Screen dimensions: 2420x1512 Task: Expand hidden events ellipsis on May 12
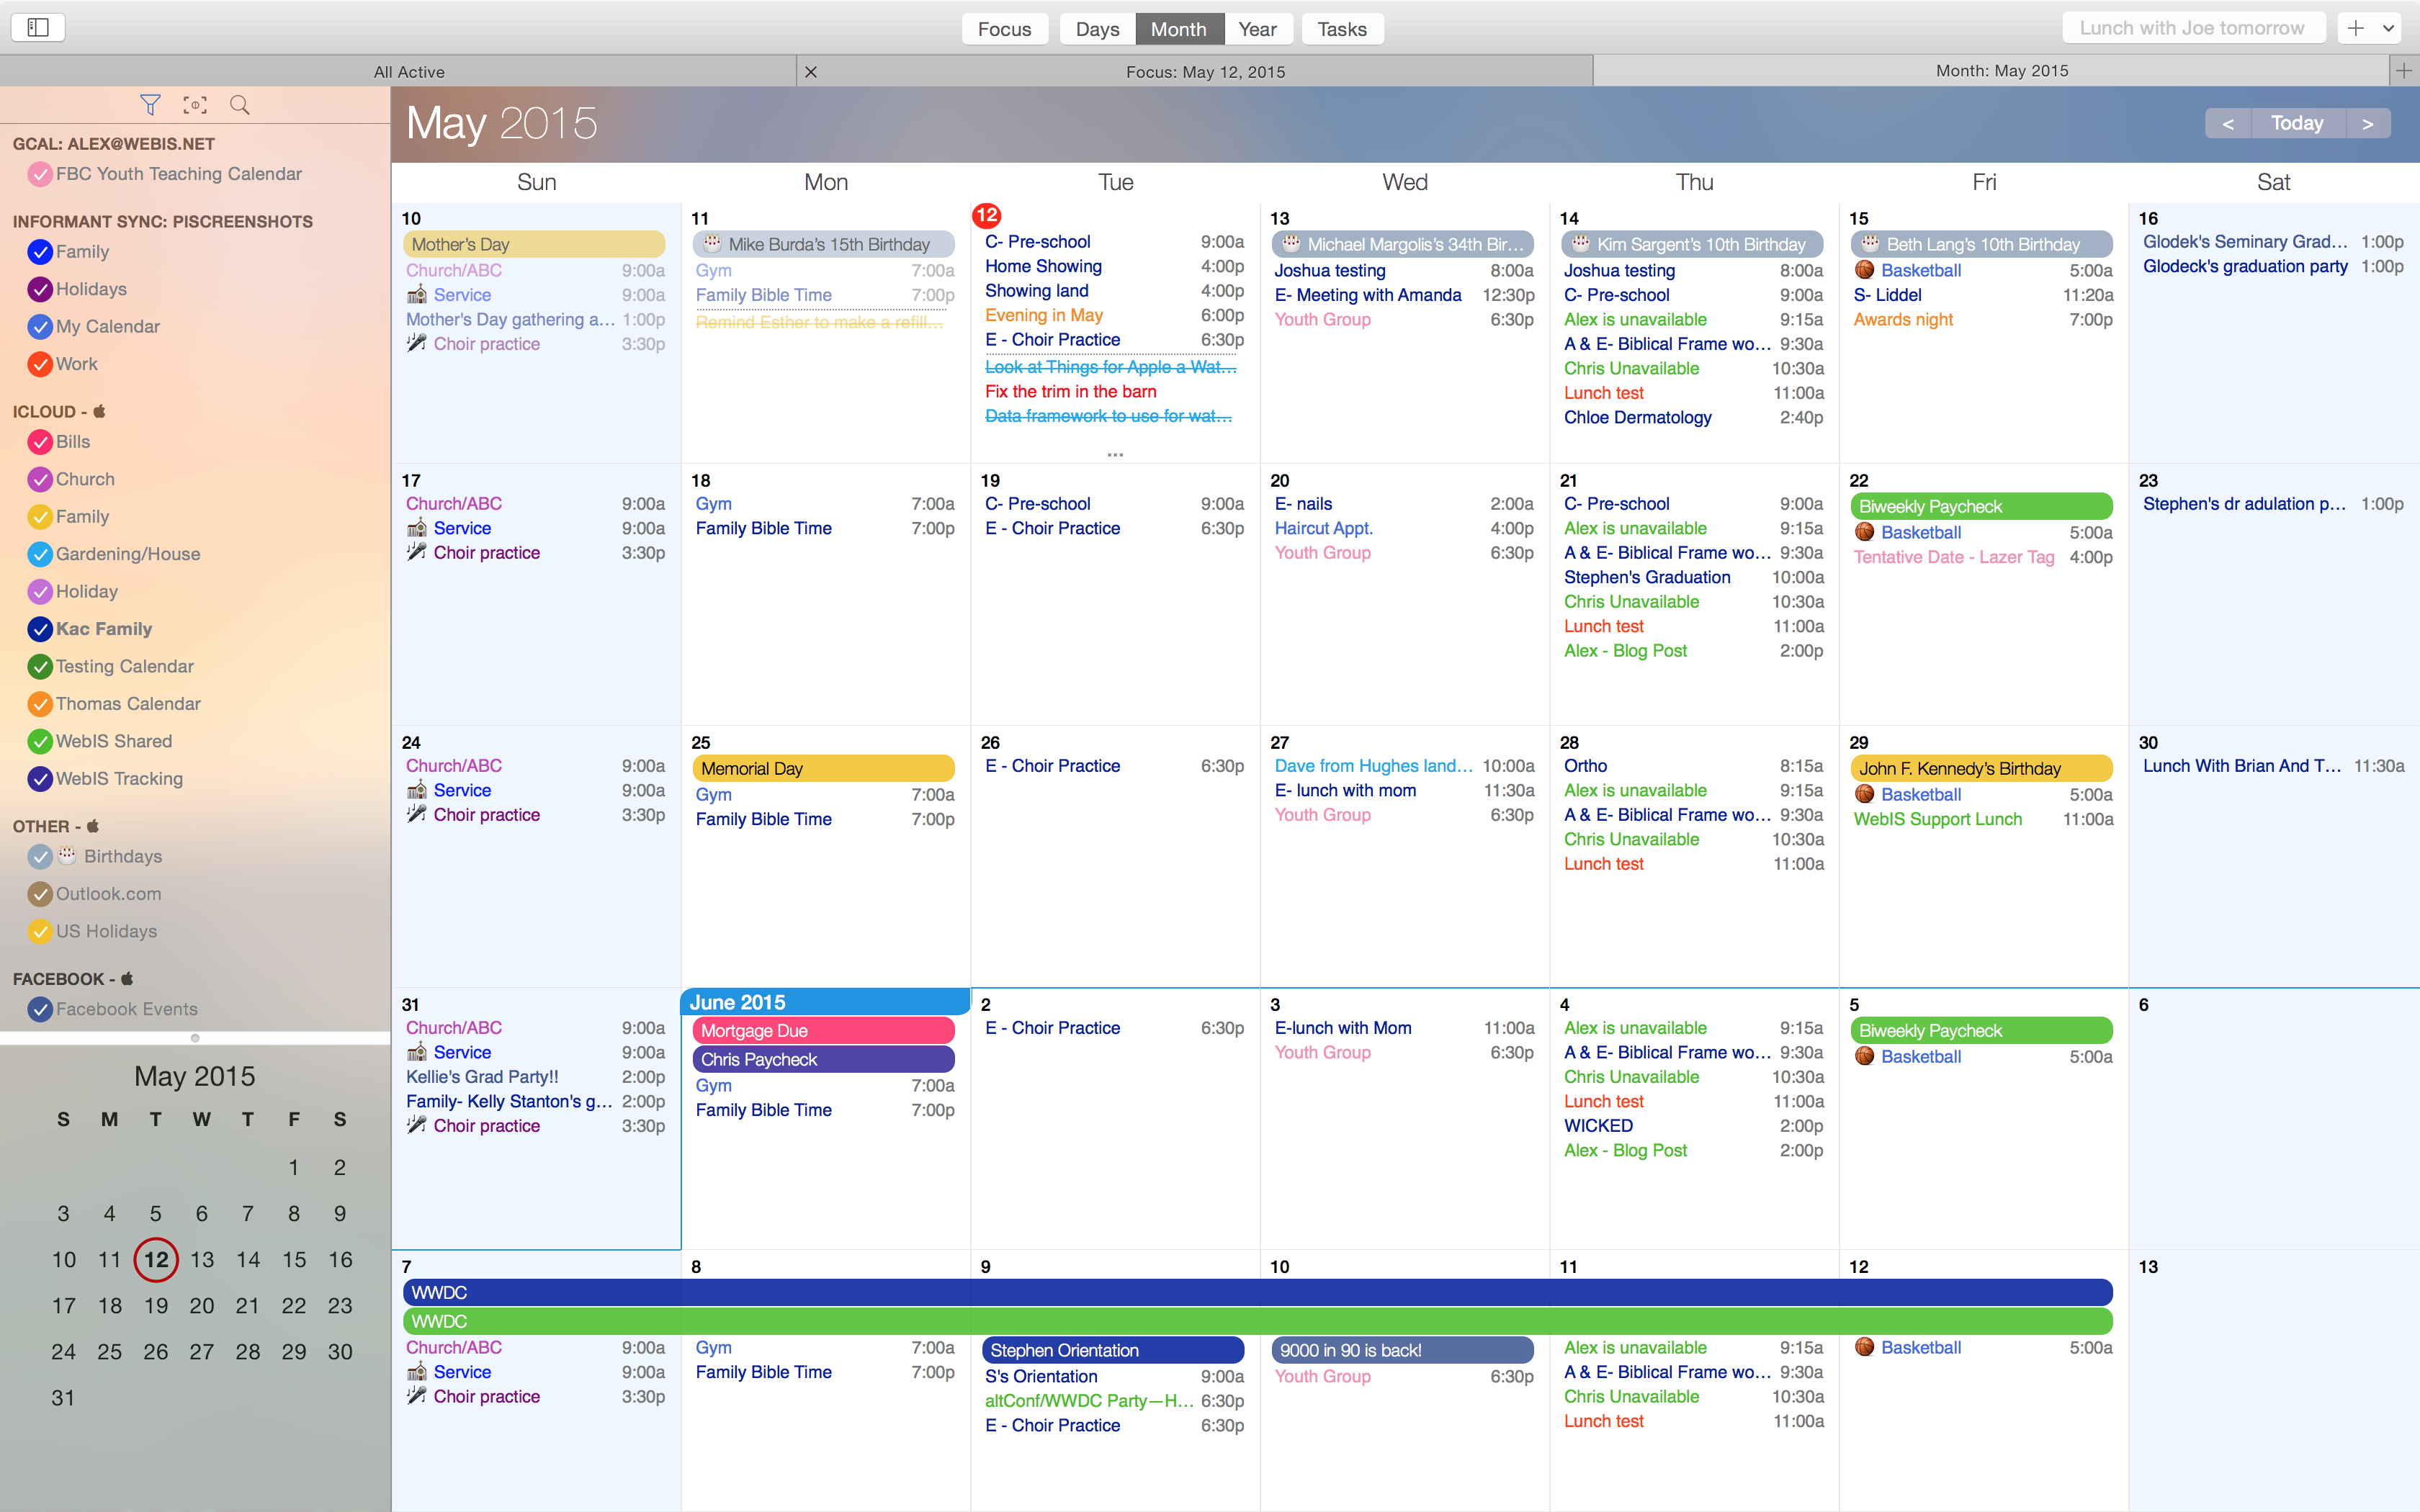(1115, 455)
